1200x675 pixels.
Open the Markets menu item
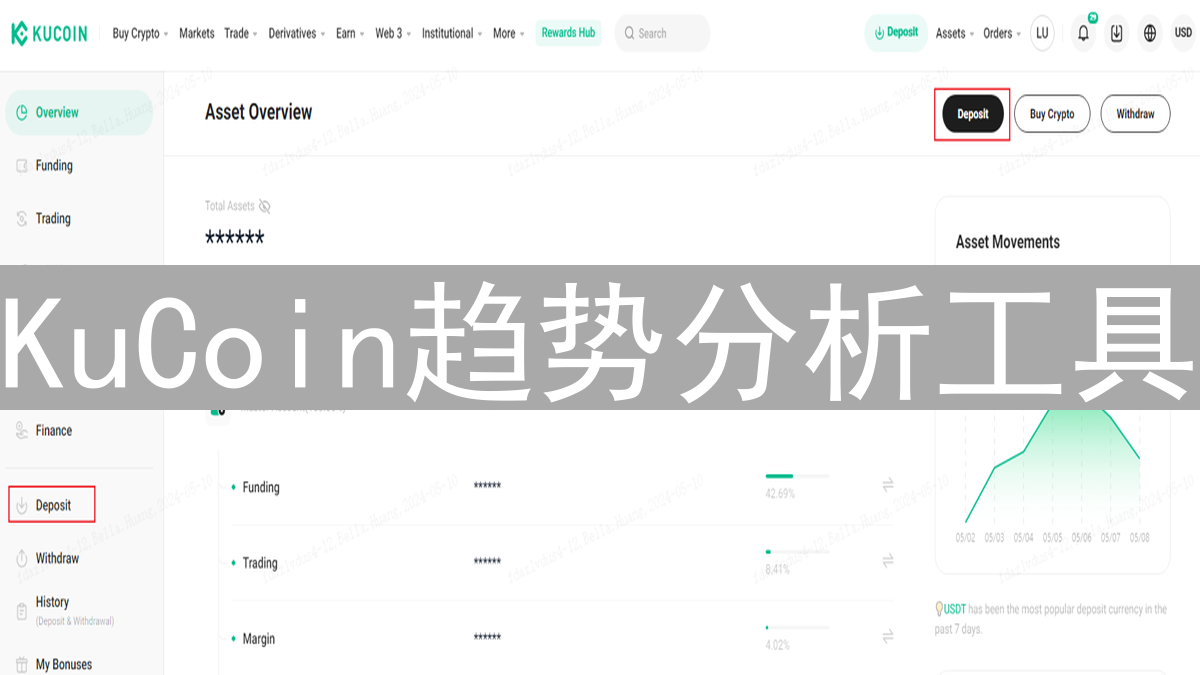tap(197, 33)
